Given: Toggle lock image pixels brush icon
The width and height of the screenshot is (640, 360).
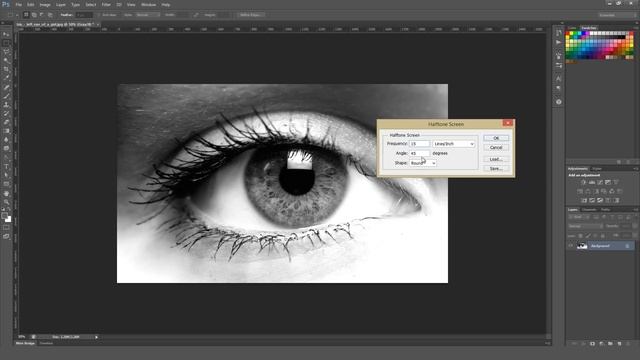Looking at the screenshot, I should pos(588,236).
